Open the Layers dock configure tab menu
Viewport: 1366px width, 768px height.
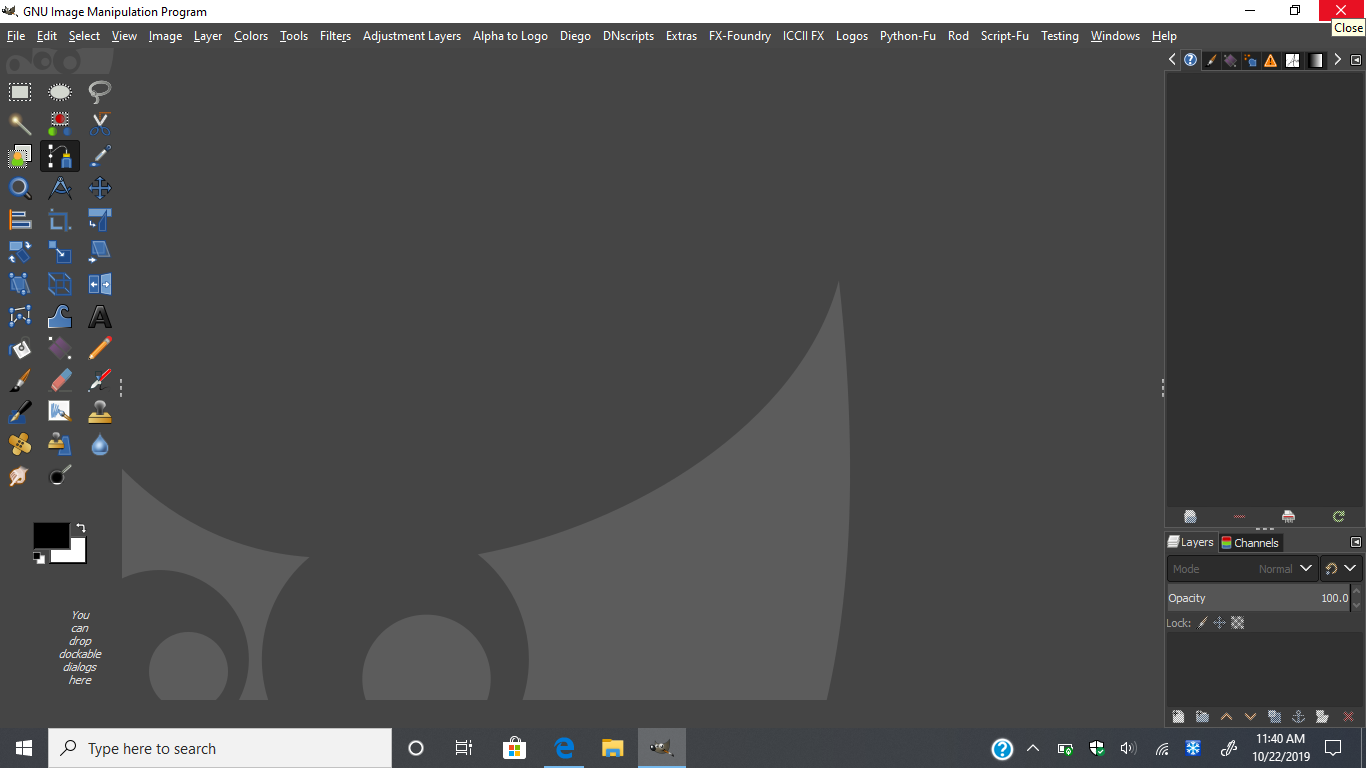point(1356,542)
